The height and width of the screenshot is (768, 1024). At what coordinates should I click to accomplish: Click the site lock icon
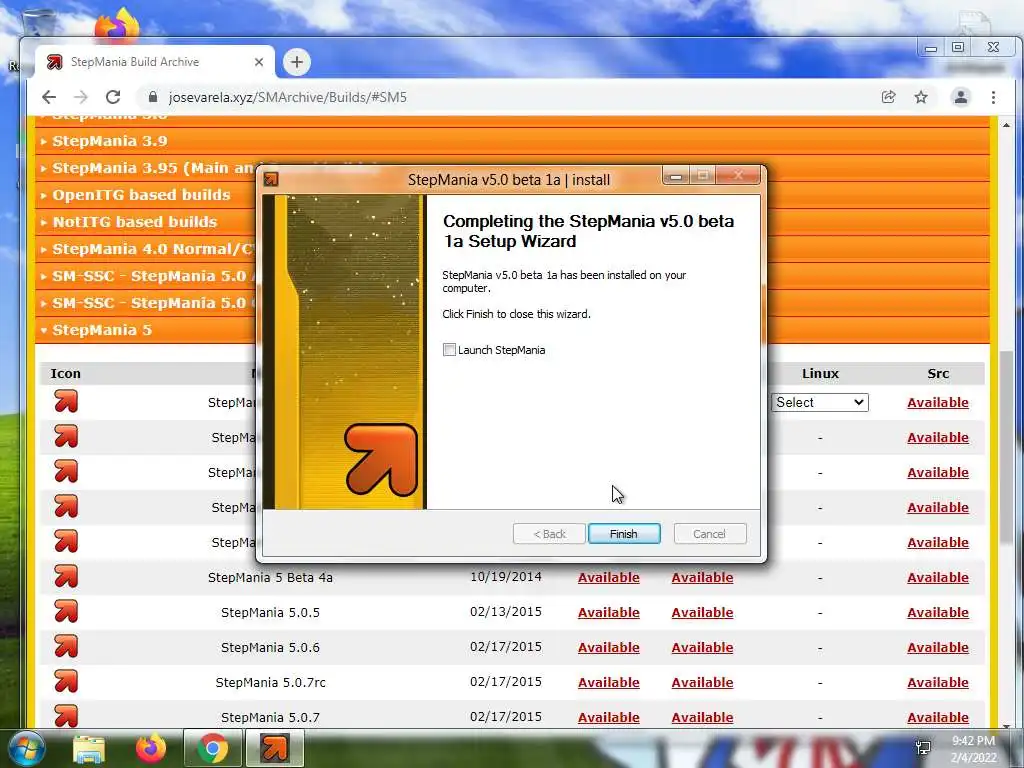click(153, 97)
